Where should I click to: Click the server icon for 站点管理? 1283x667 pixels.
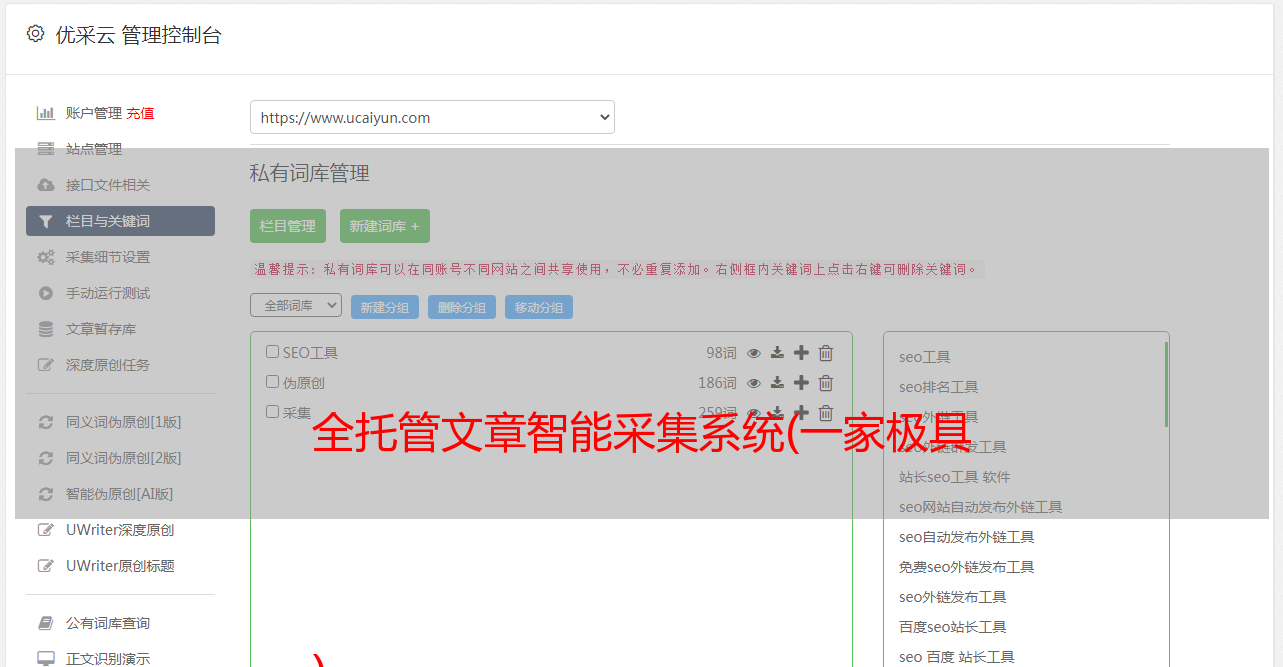coord(45,149)
